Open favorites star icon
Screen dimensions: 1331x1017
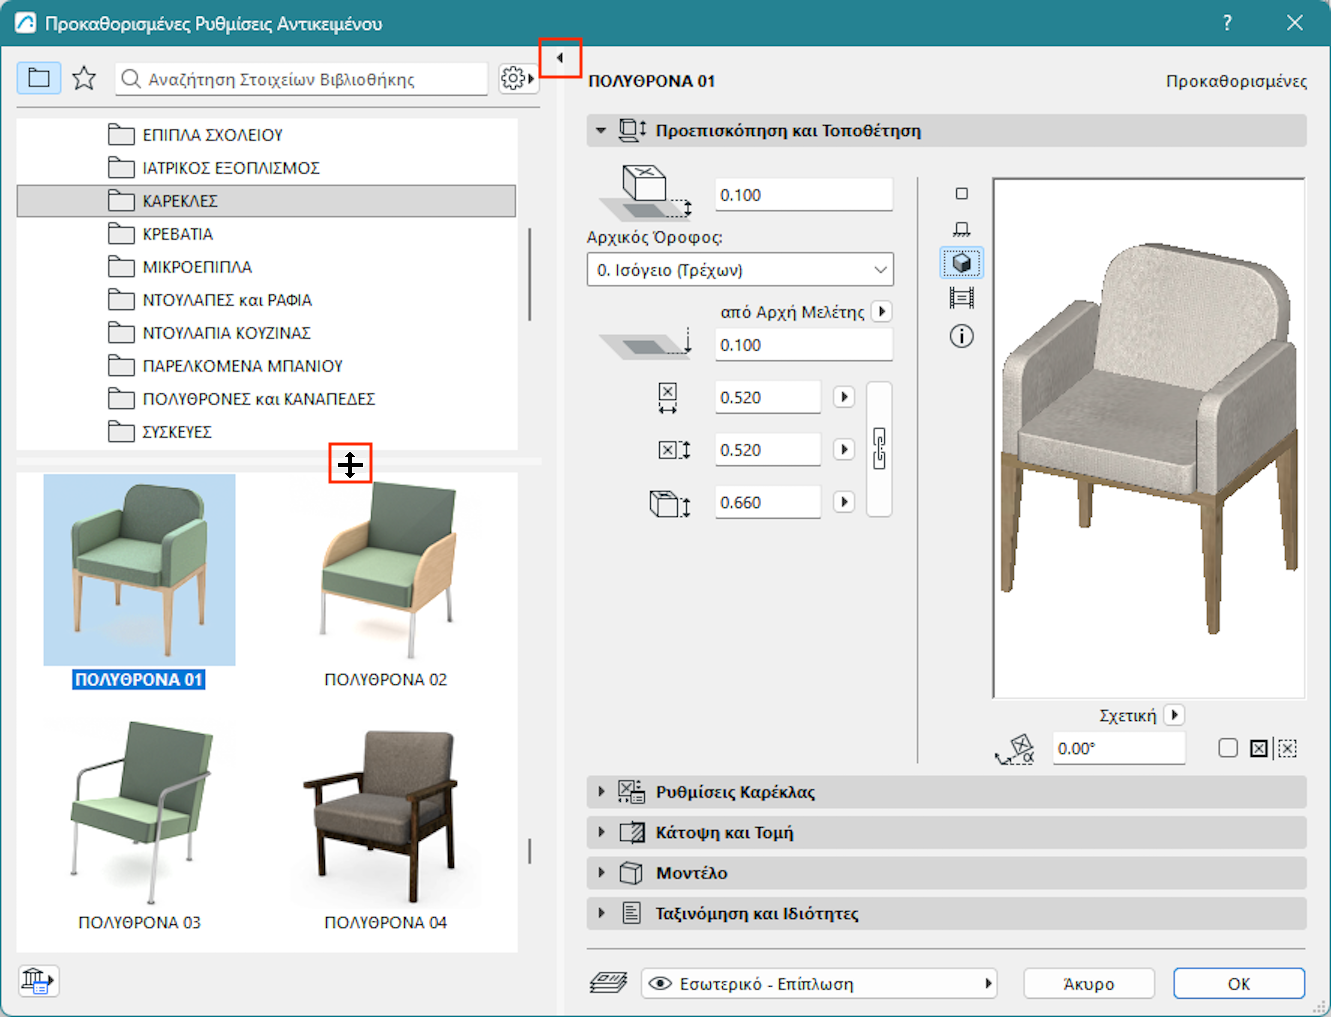(84, 78)
